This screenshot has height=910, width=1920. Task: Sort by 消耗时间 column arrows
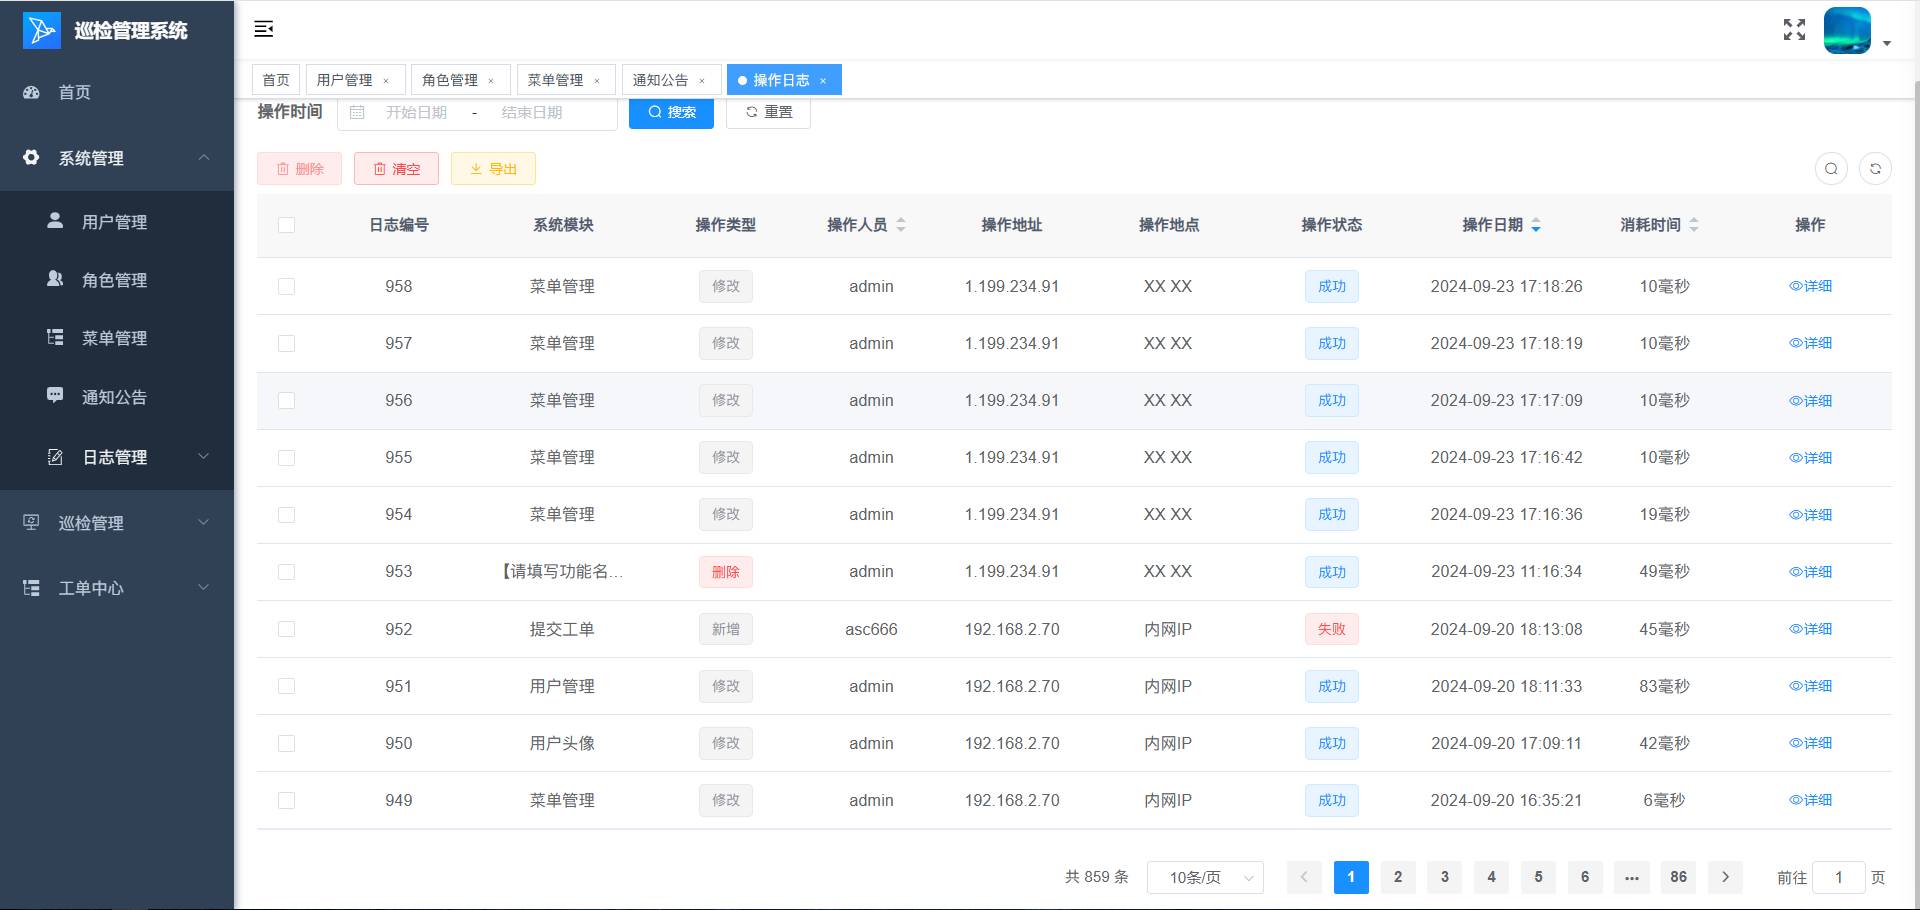(x=1694, y=225)
